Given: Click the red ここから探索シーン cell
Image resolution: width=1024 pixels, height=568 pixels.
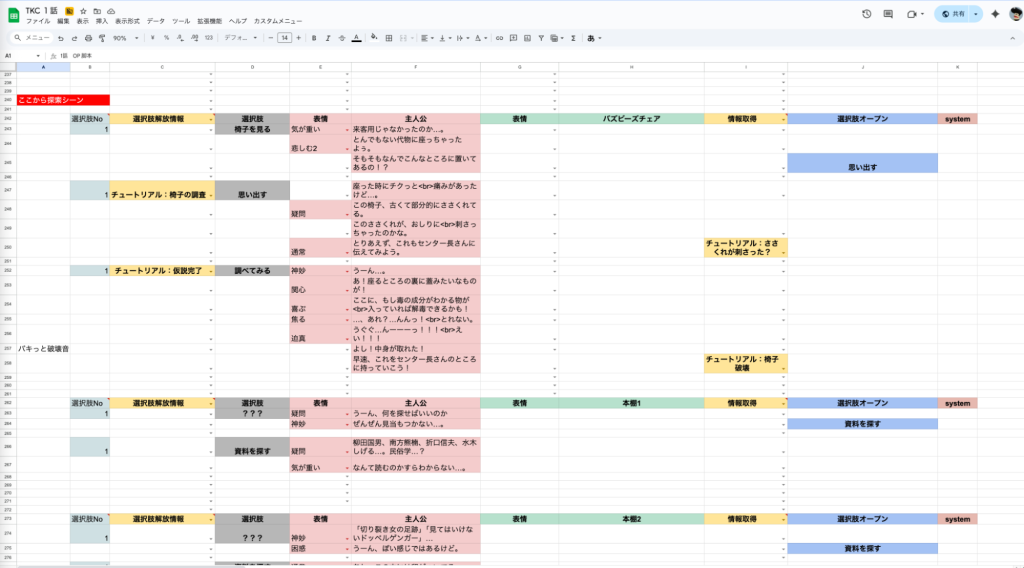Looking at the screenshot, I should pos(63,100).
